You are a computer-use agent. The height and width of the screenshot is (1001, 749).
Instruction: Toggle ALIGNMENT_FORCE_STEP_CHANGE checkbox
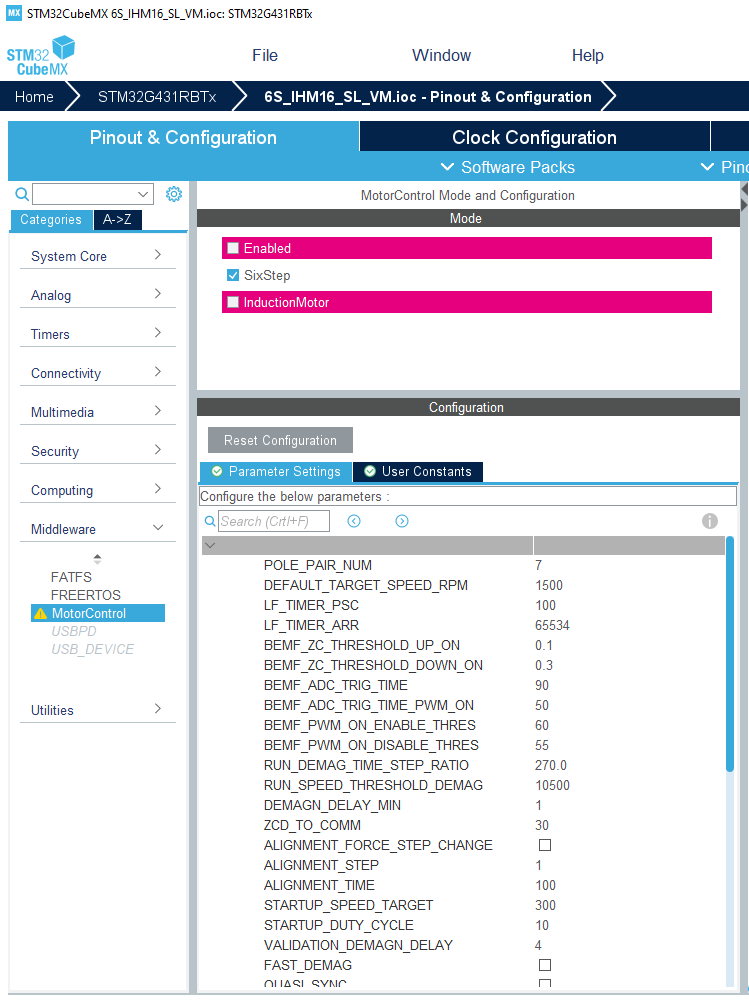pos(545,845)
